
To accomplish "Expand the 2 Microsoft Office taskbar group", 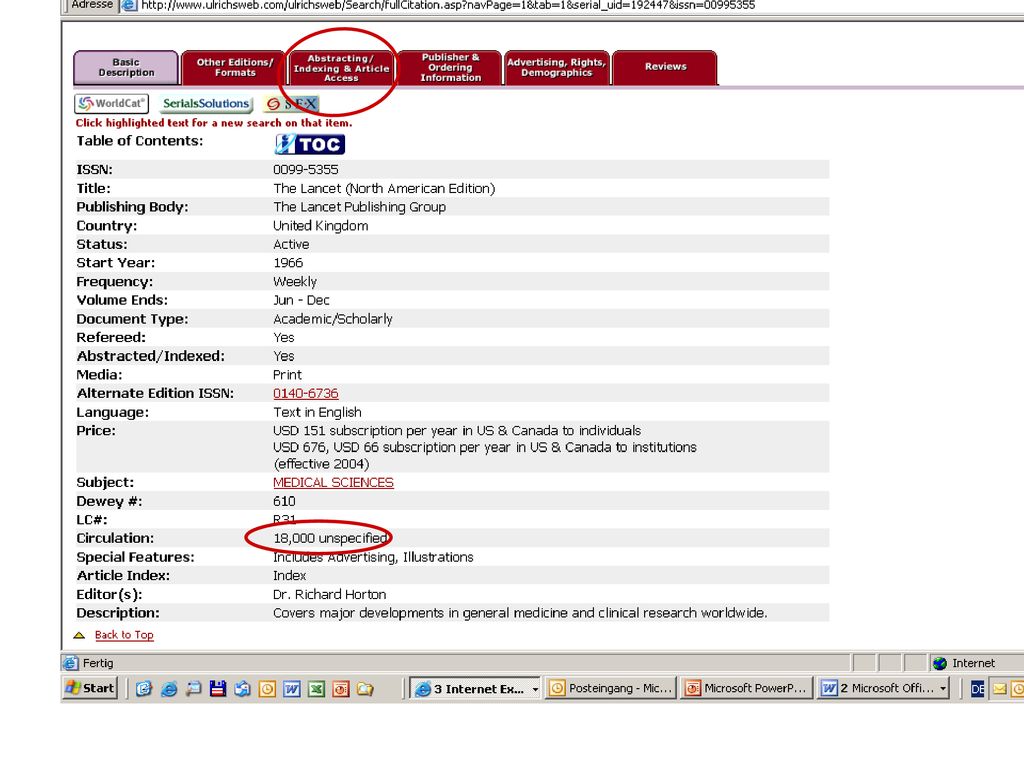I will pos(883,688).
